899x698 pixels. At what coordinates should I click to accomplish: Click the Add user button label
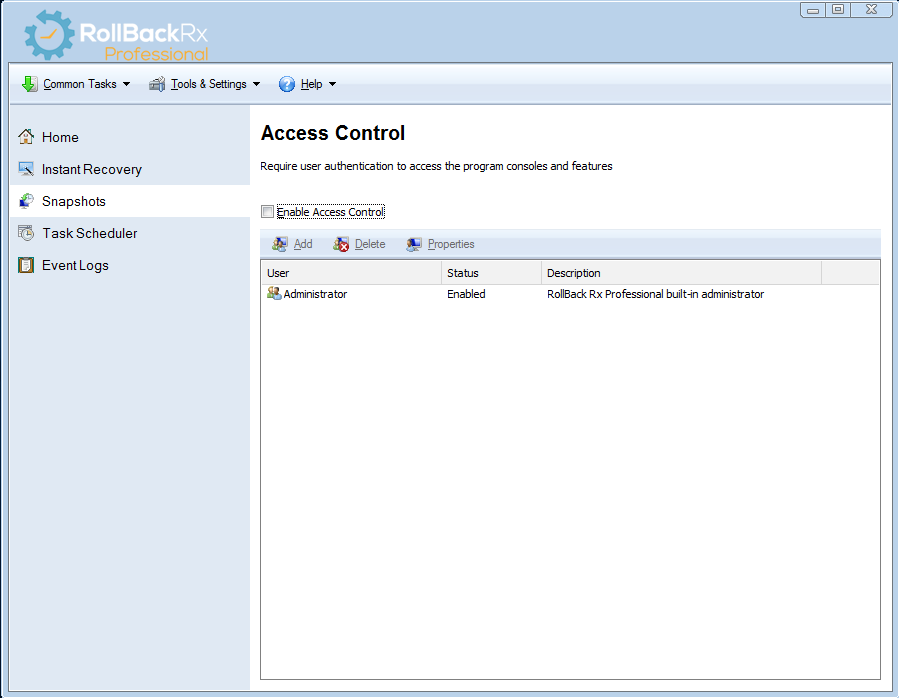click(303, 244)
